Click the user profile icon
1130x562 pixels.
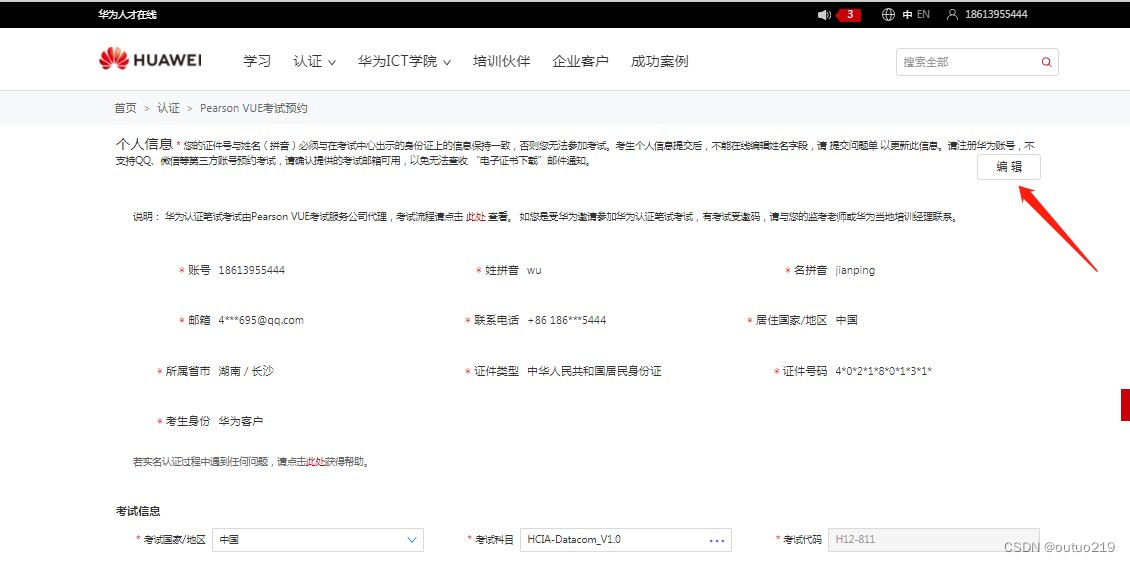coord(952,14)
